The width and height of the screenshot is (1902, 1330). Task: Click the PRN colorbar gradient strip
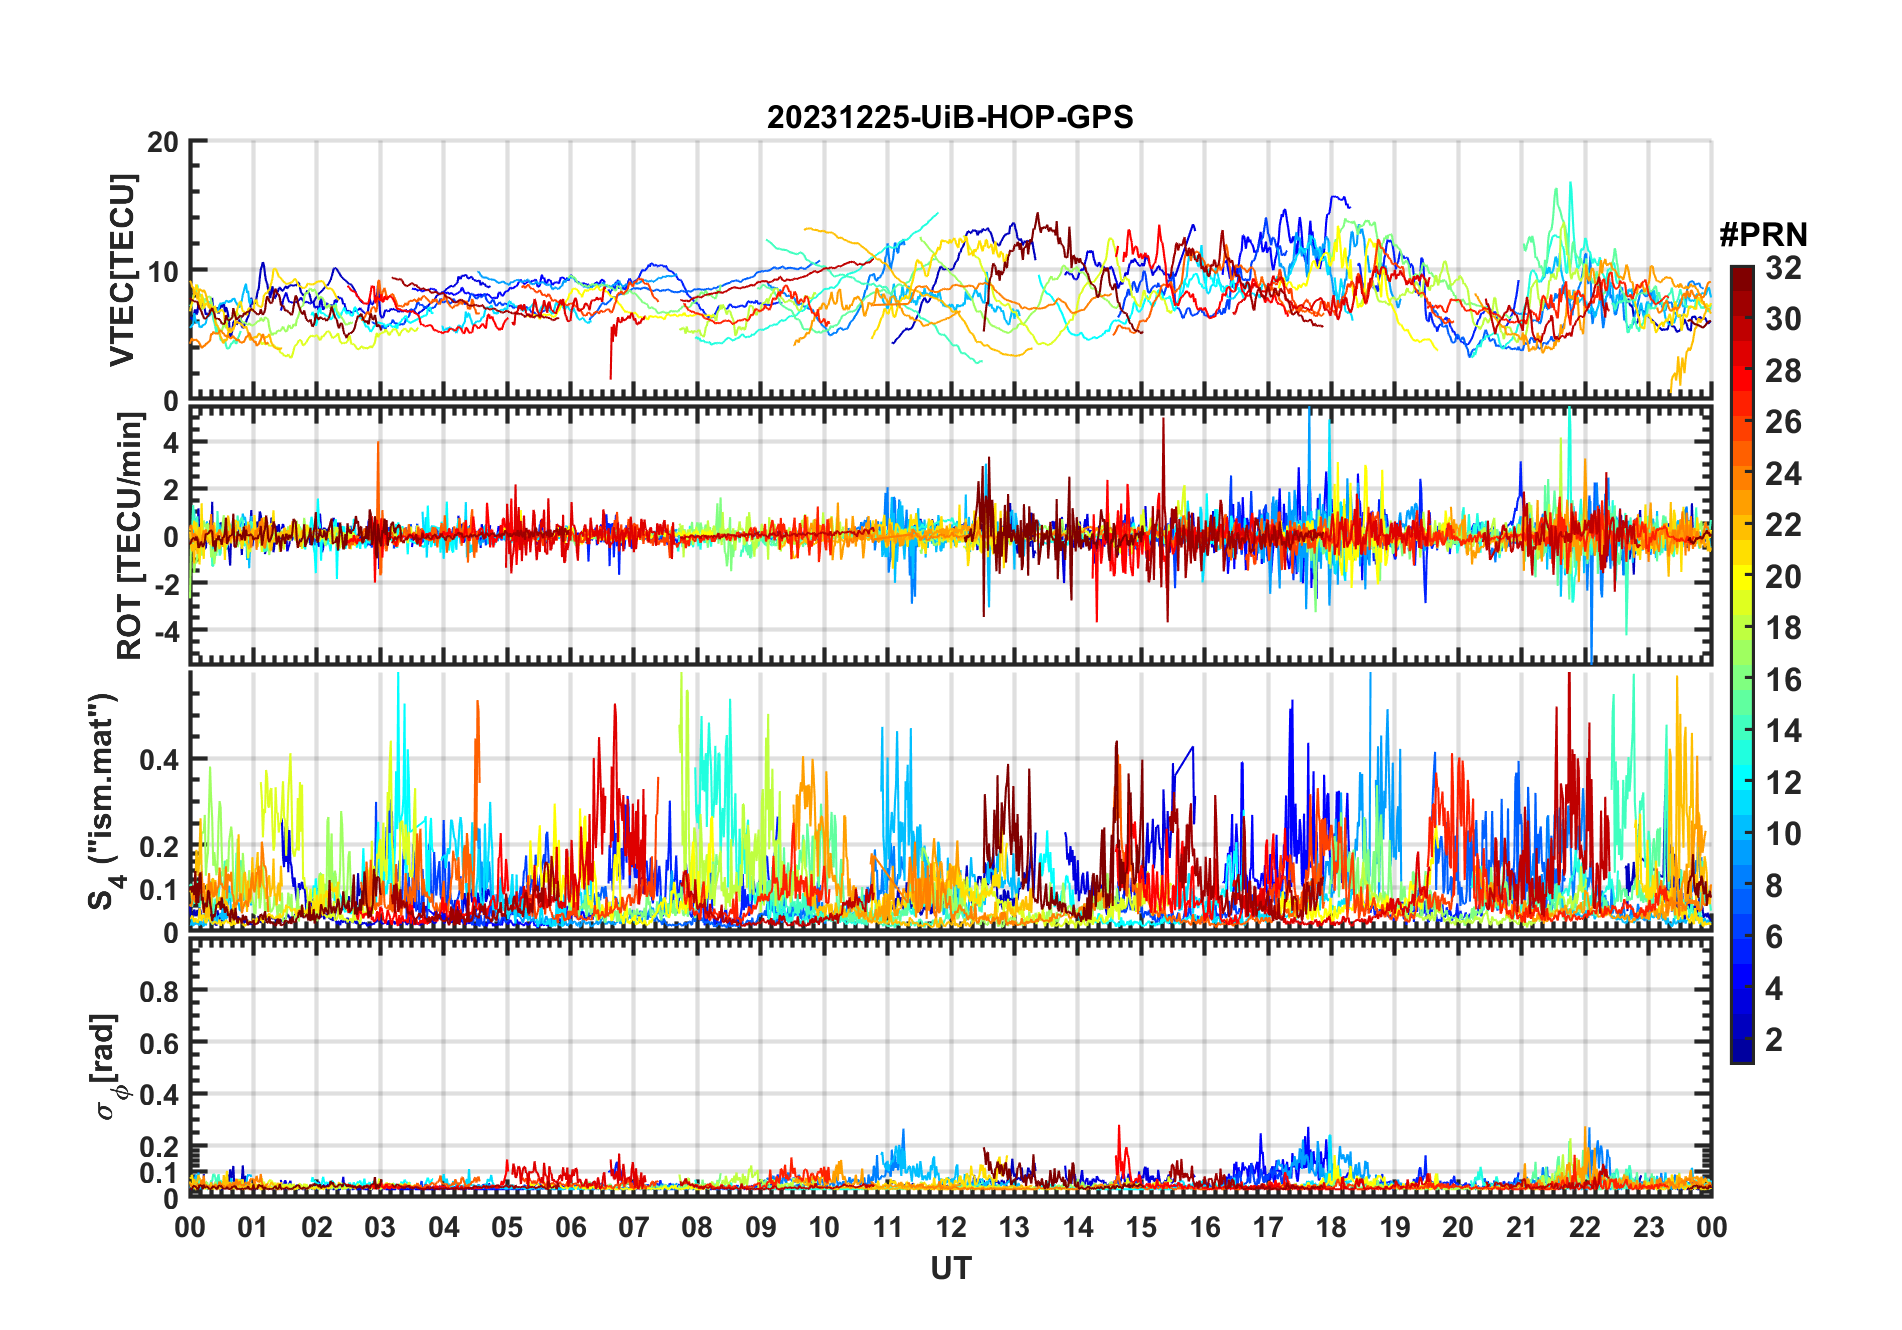click(1742, 664)
